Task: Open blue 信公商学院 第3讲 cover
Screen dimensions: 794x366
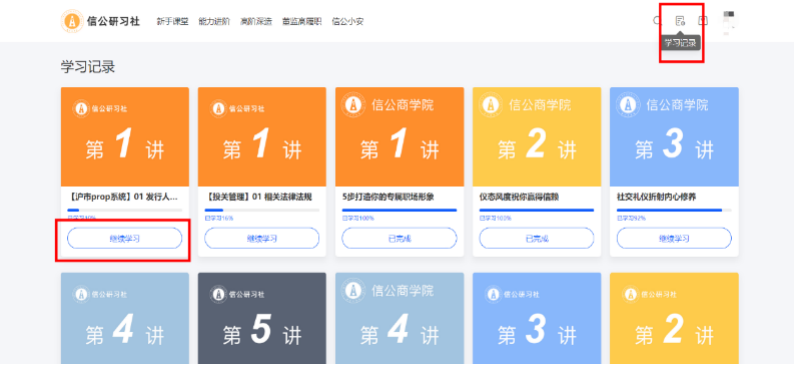Action: 674,137
